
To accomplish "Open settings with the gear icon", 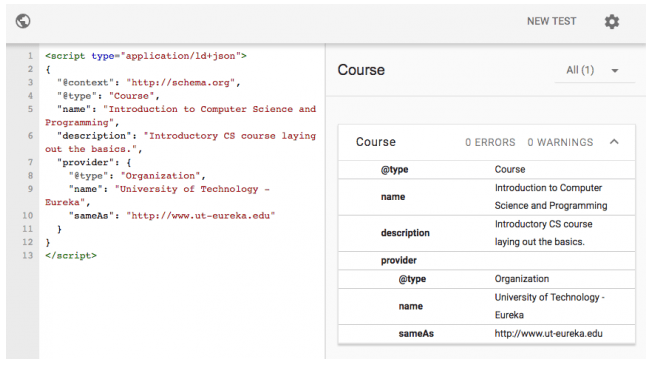I will coord(612,22).
